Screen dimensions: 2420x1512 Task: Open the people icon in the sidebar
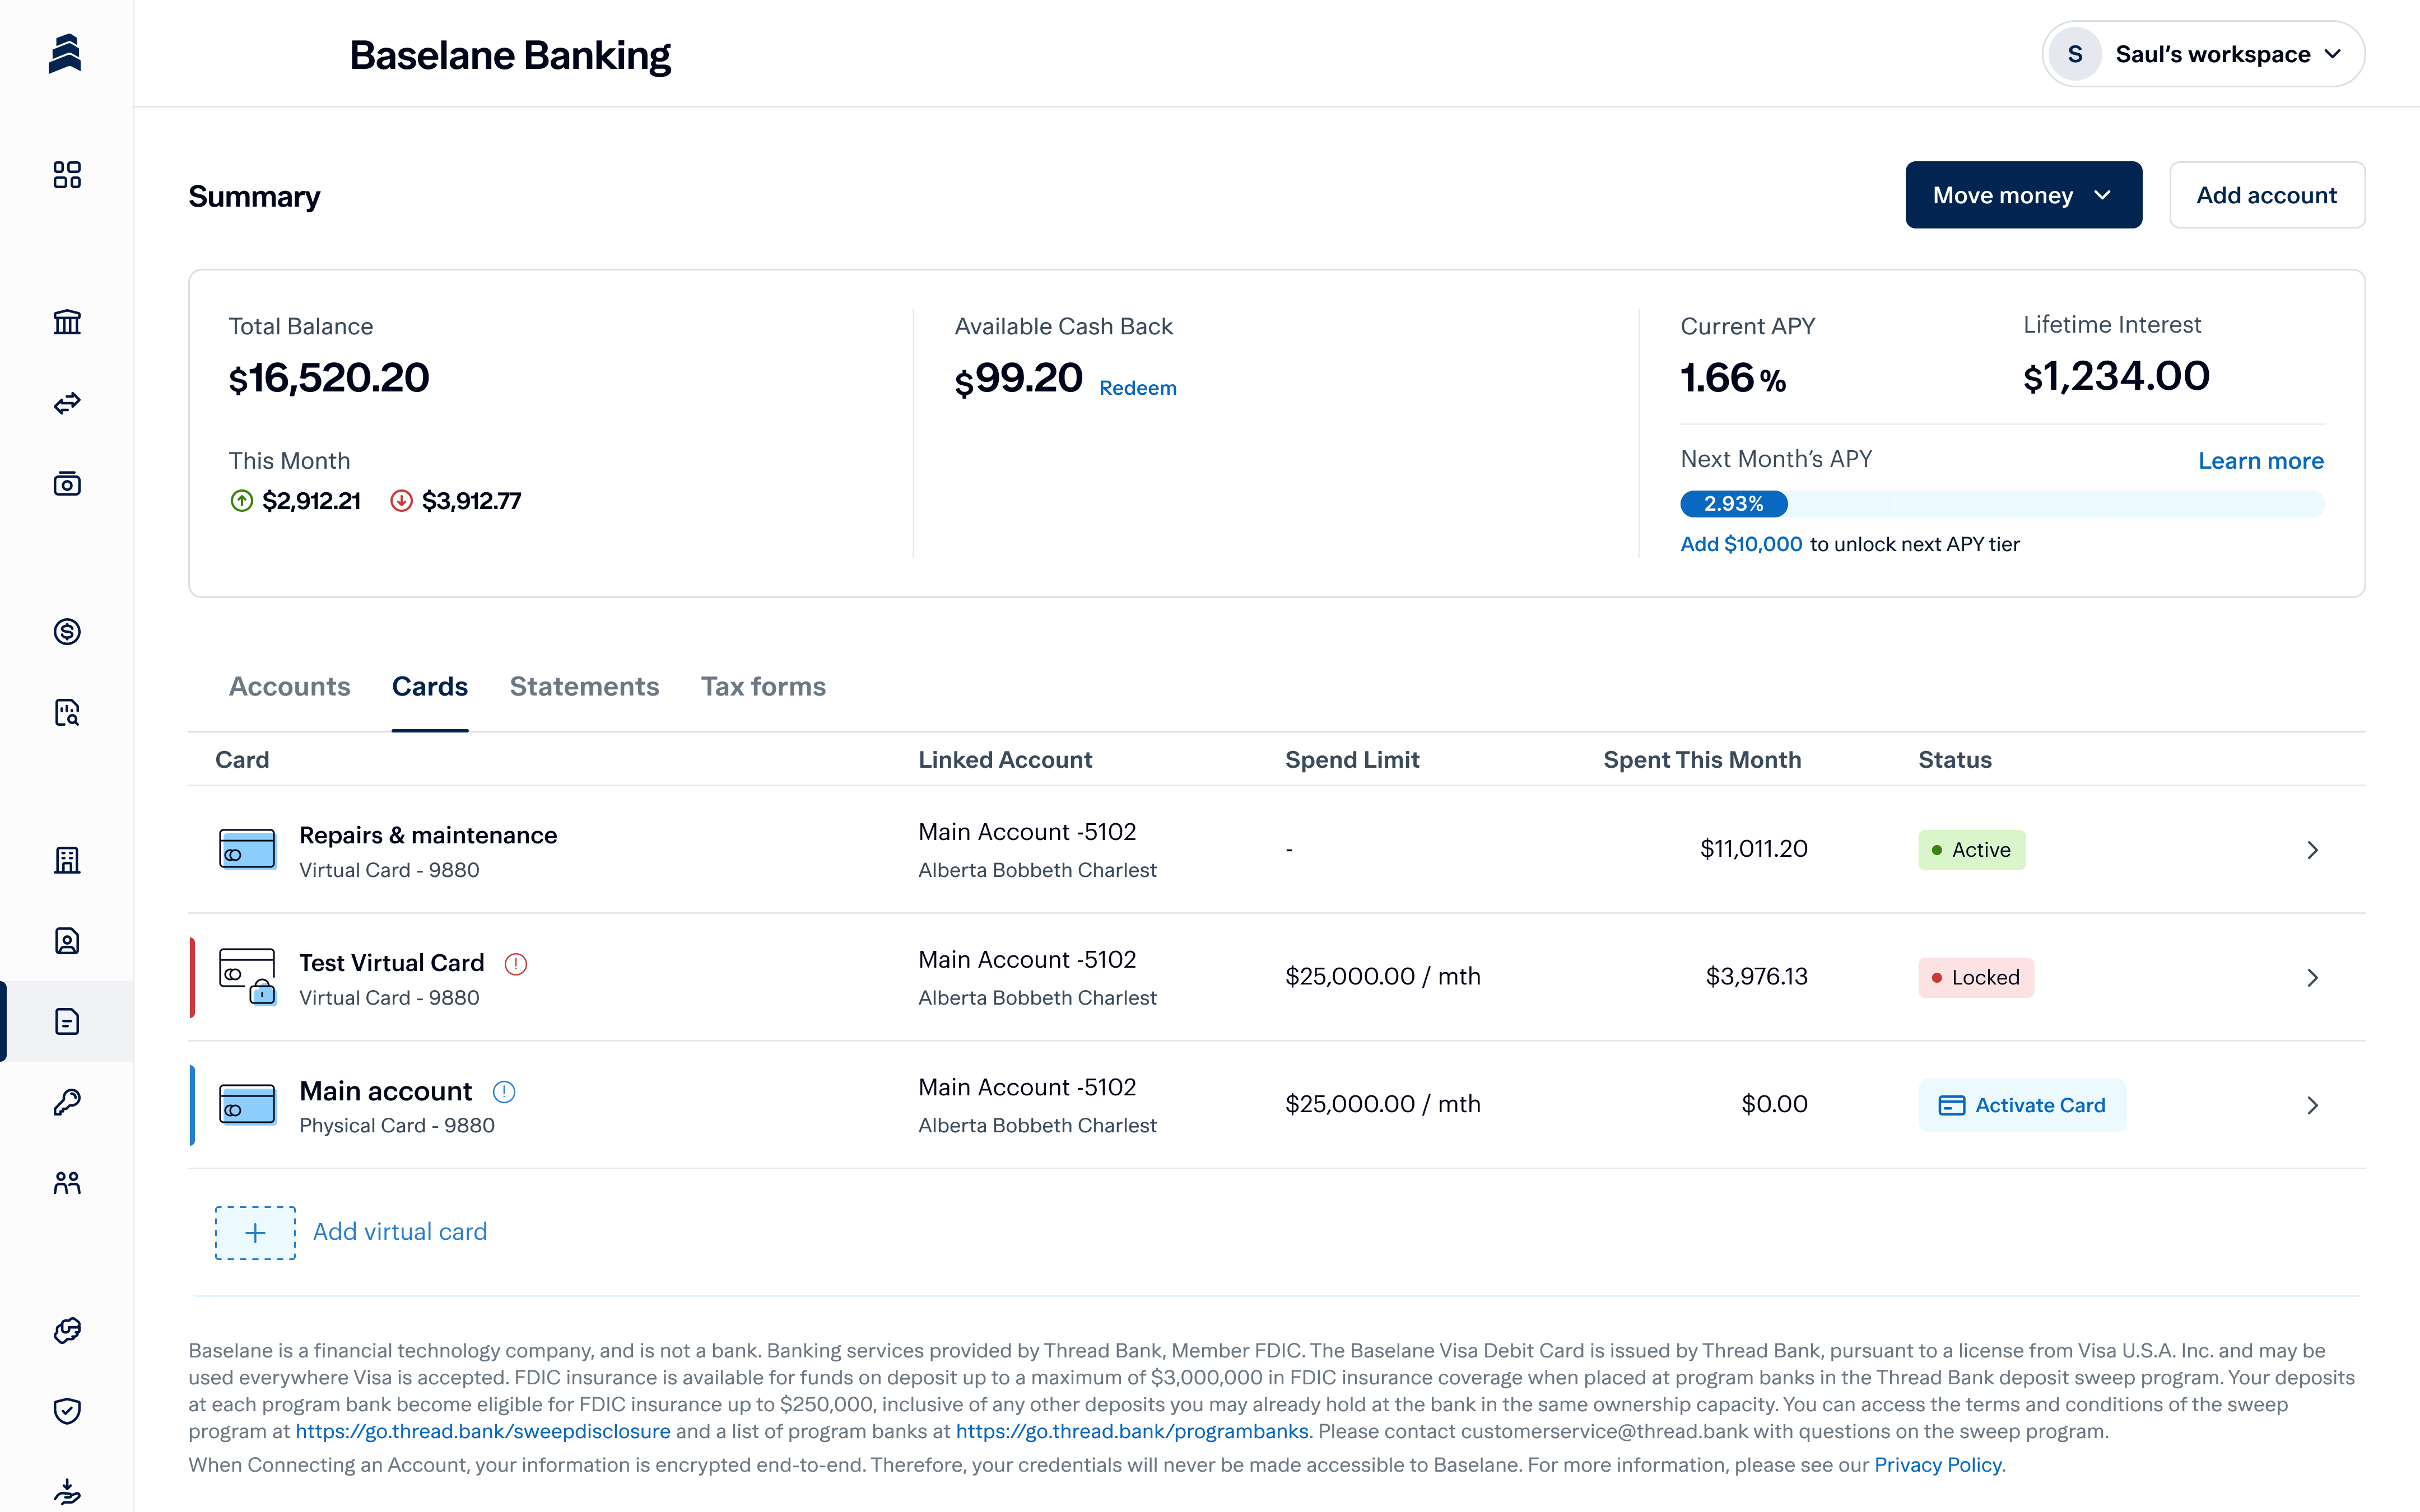67,1183
